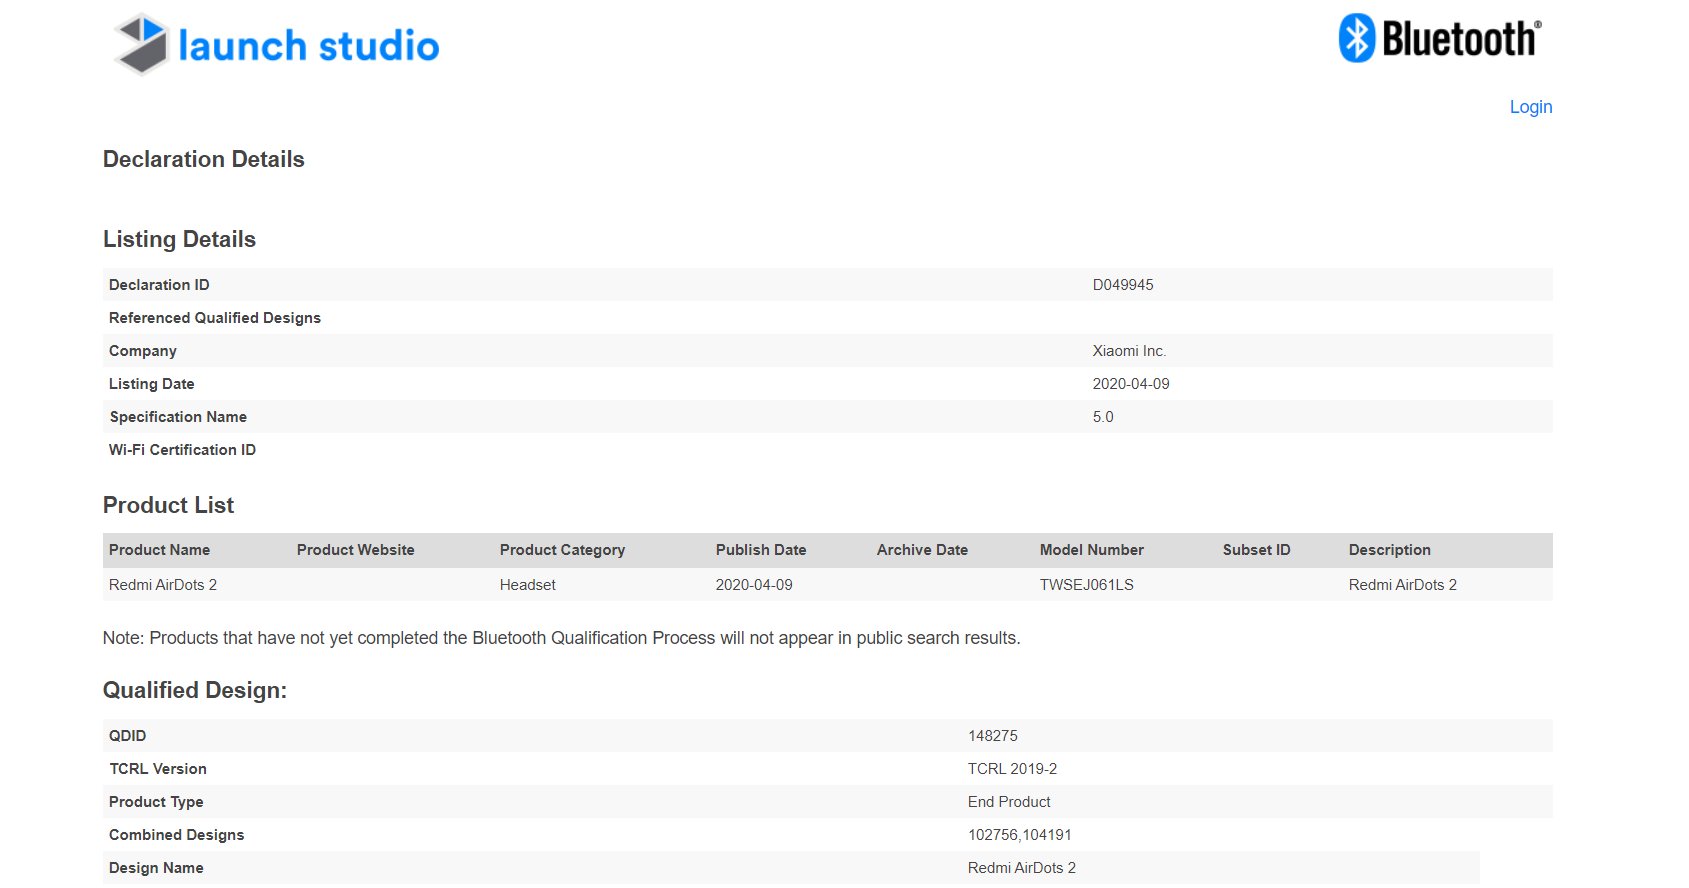This screenshot has height=888, width=1689.
Task: Click the Declaration Details heading
Action: pyautogui.click(x=203, y=160)
